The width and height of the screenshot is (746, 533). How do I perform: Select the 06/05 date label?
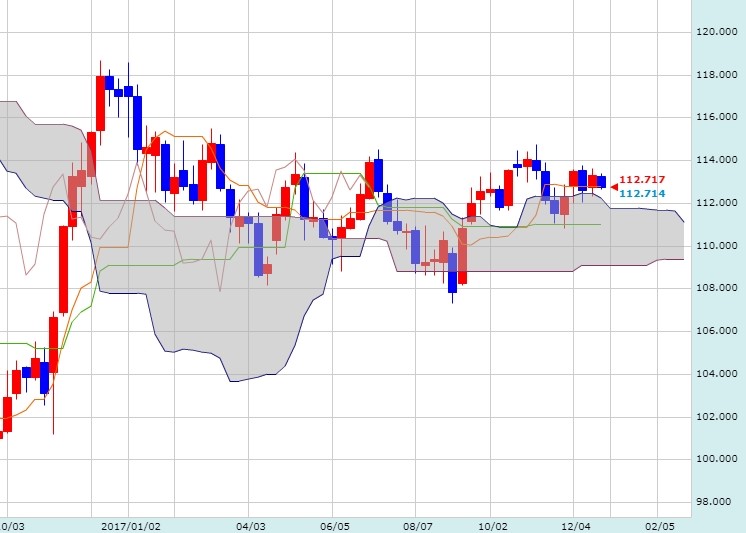click(x=334, y=526)
